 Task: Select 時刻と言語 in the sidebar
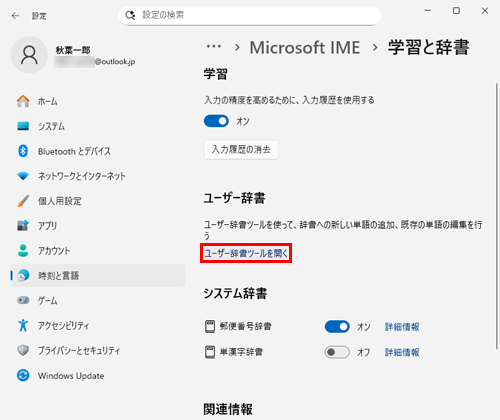pyautogui.click(x=98, y=276)
